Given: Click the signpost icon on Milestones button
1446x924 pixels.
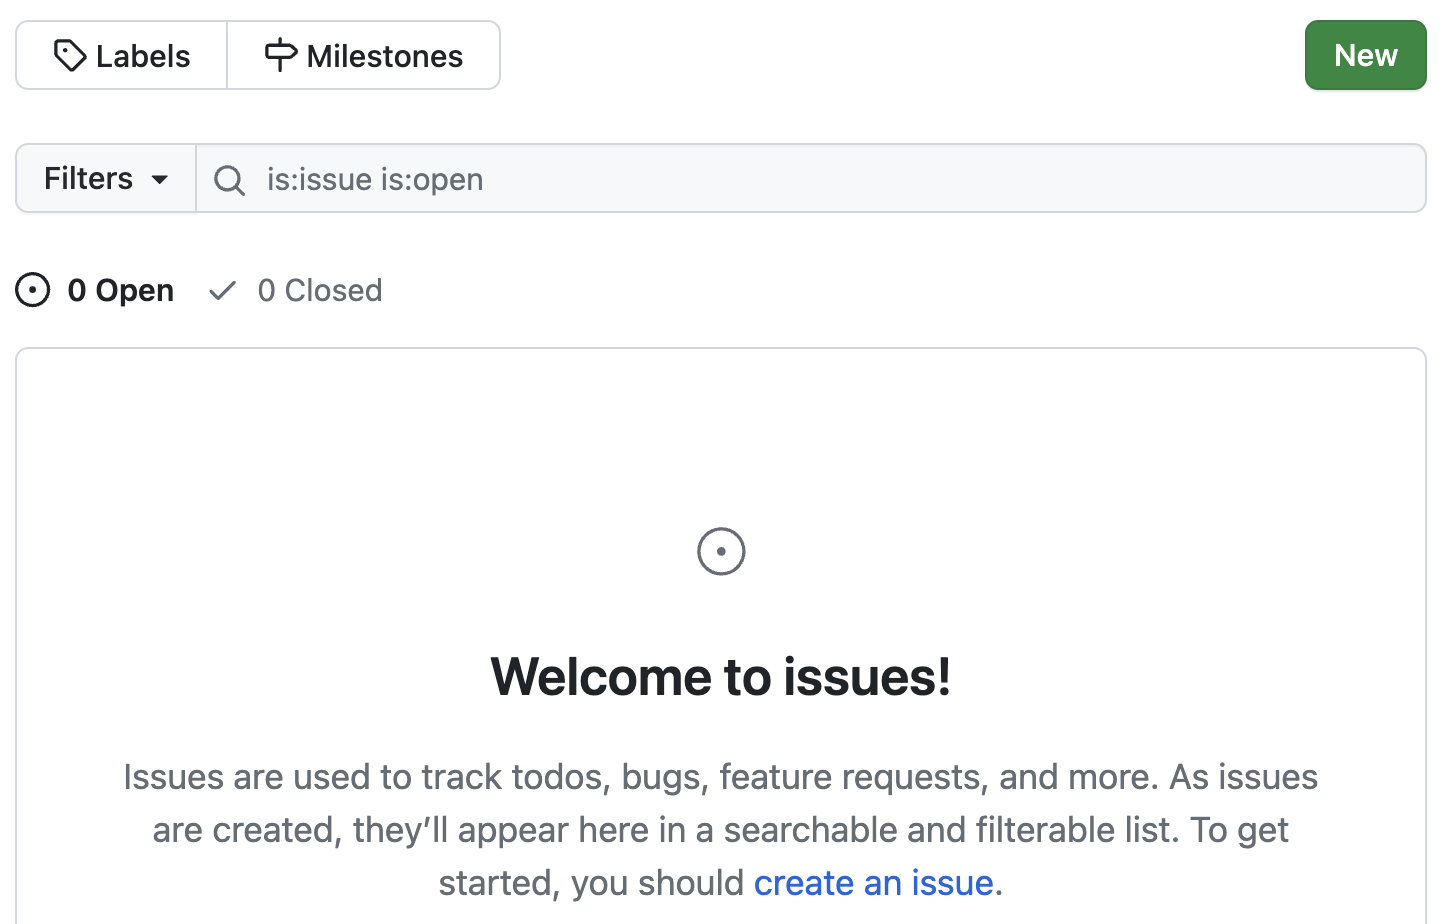Looking at the screenshot, I should pyautogui.click(x=281, y=55).
